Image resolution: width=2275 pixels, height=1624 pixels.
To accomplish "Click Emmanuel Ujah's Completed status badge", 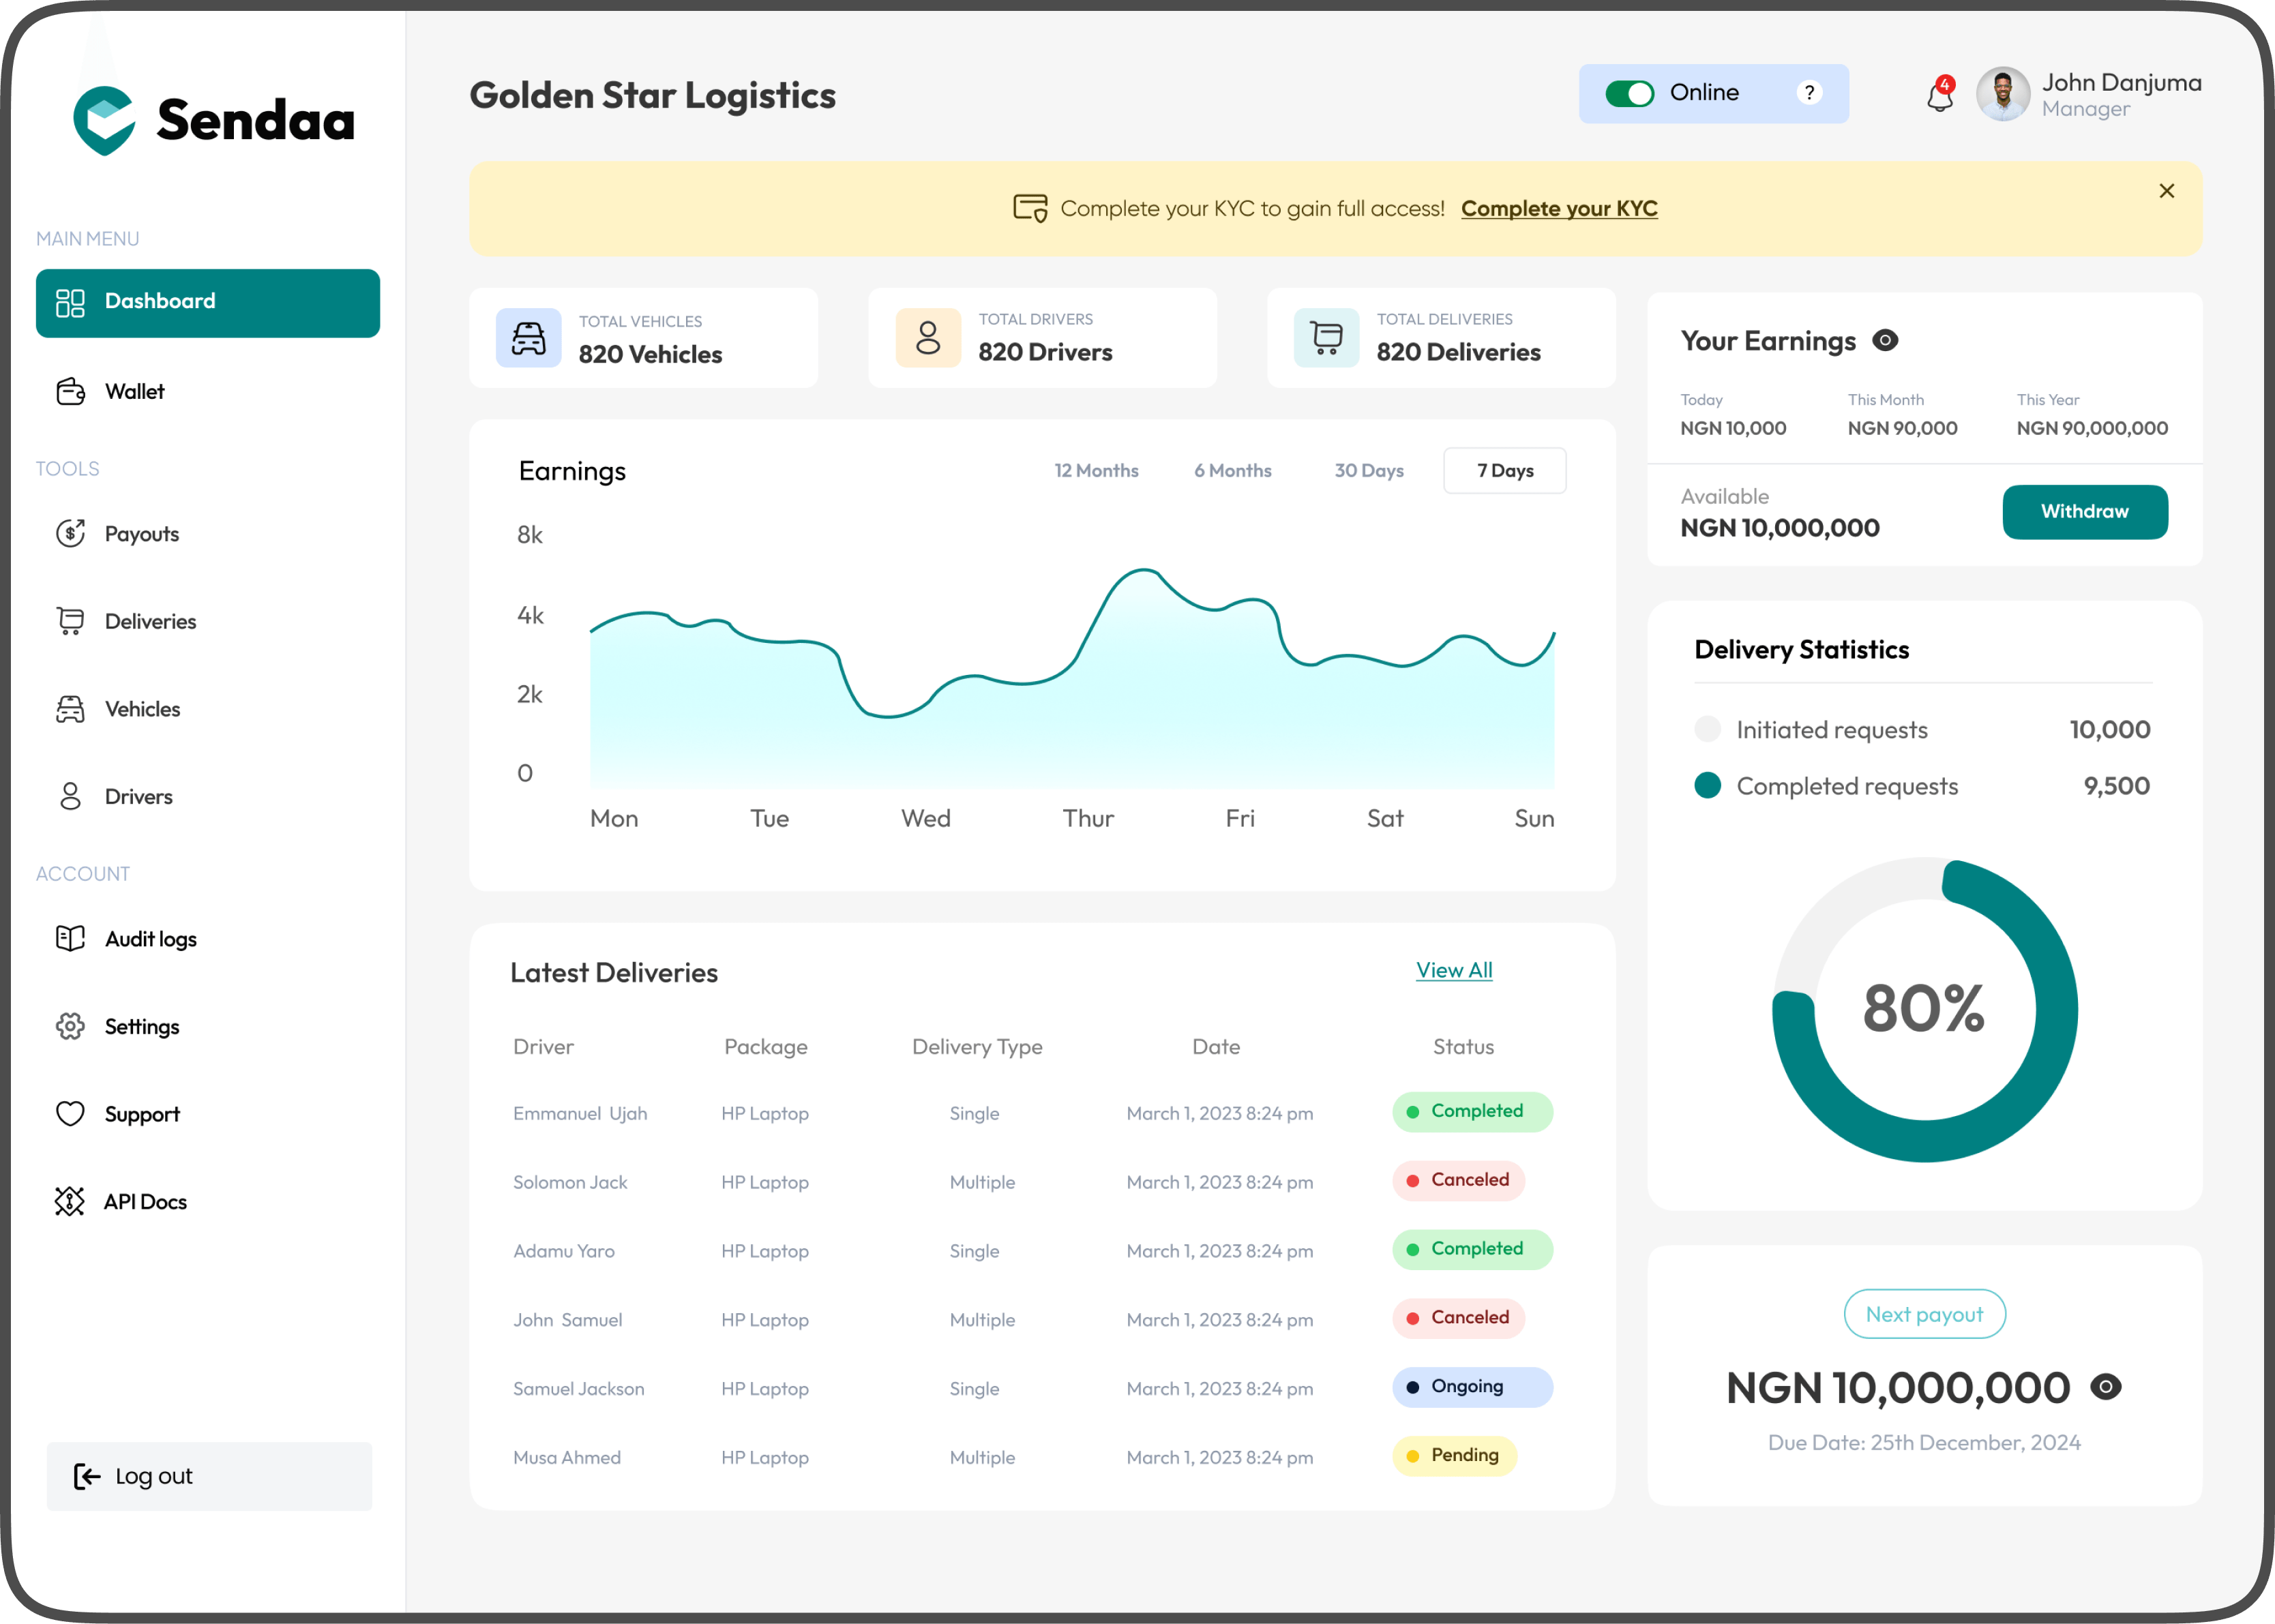I will point(1472,1112).
